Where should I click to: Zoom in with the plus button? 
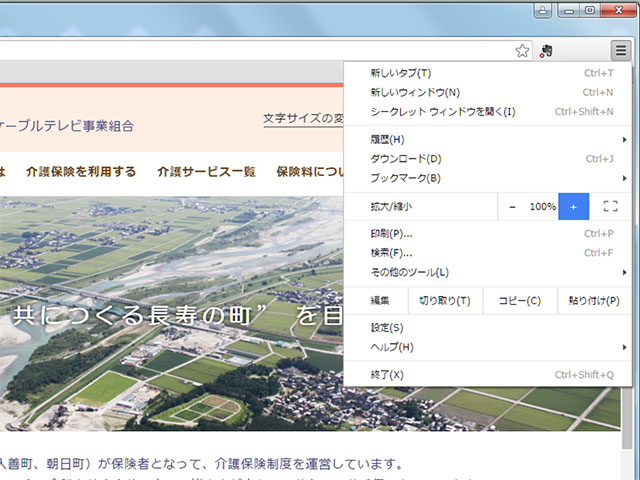tap(573, 207)
